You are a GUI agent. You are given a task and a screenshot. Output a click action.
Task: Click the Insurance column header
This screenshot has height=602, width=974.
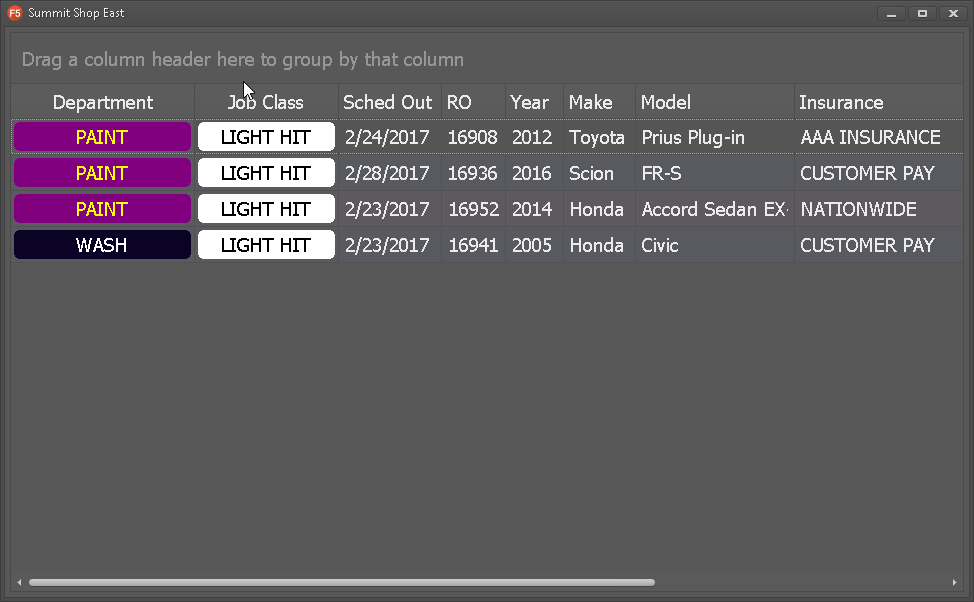pyautogui.click(x=840, y=102)
